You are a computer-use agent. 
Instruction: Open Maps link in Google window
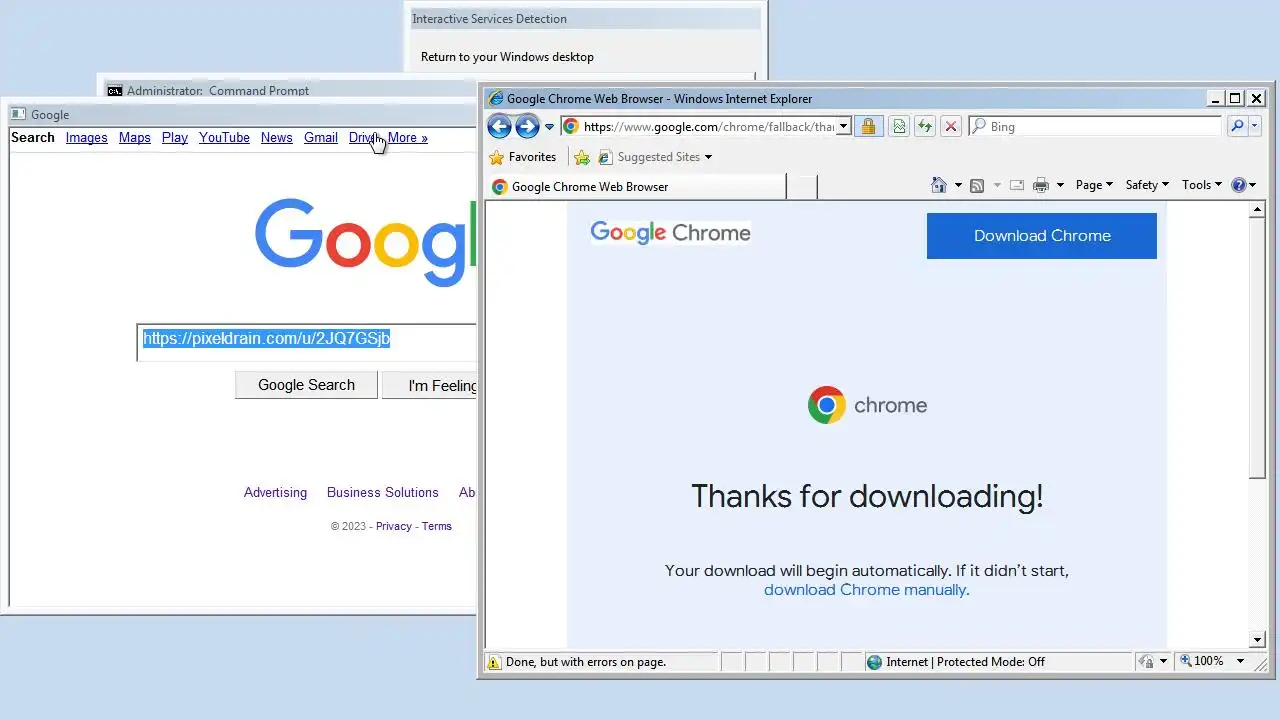135,138
